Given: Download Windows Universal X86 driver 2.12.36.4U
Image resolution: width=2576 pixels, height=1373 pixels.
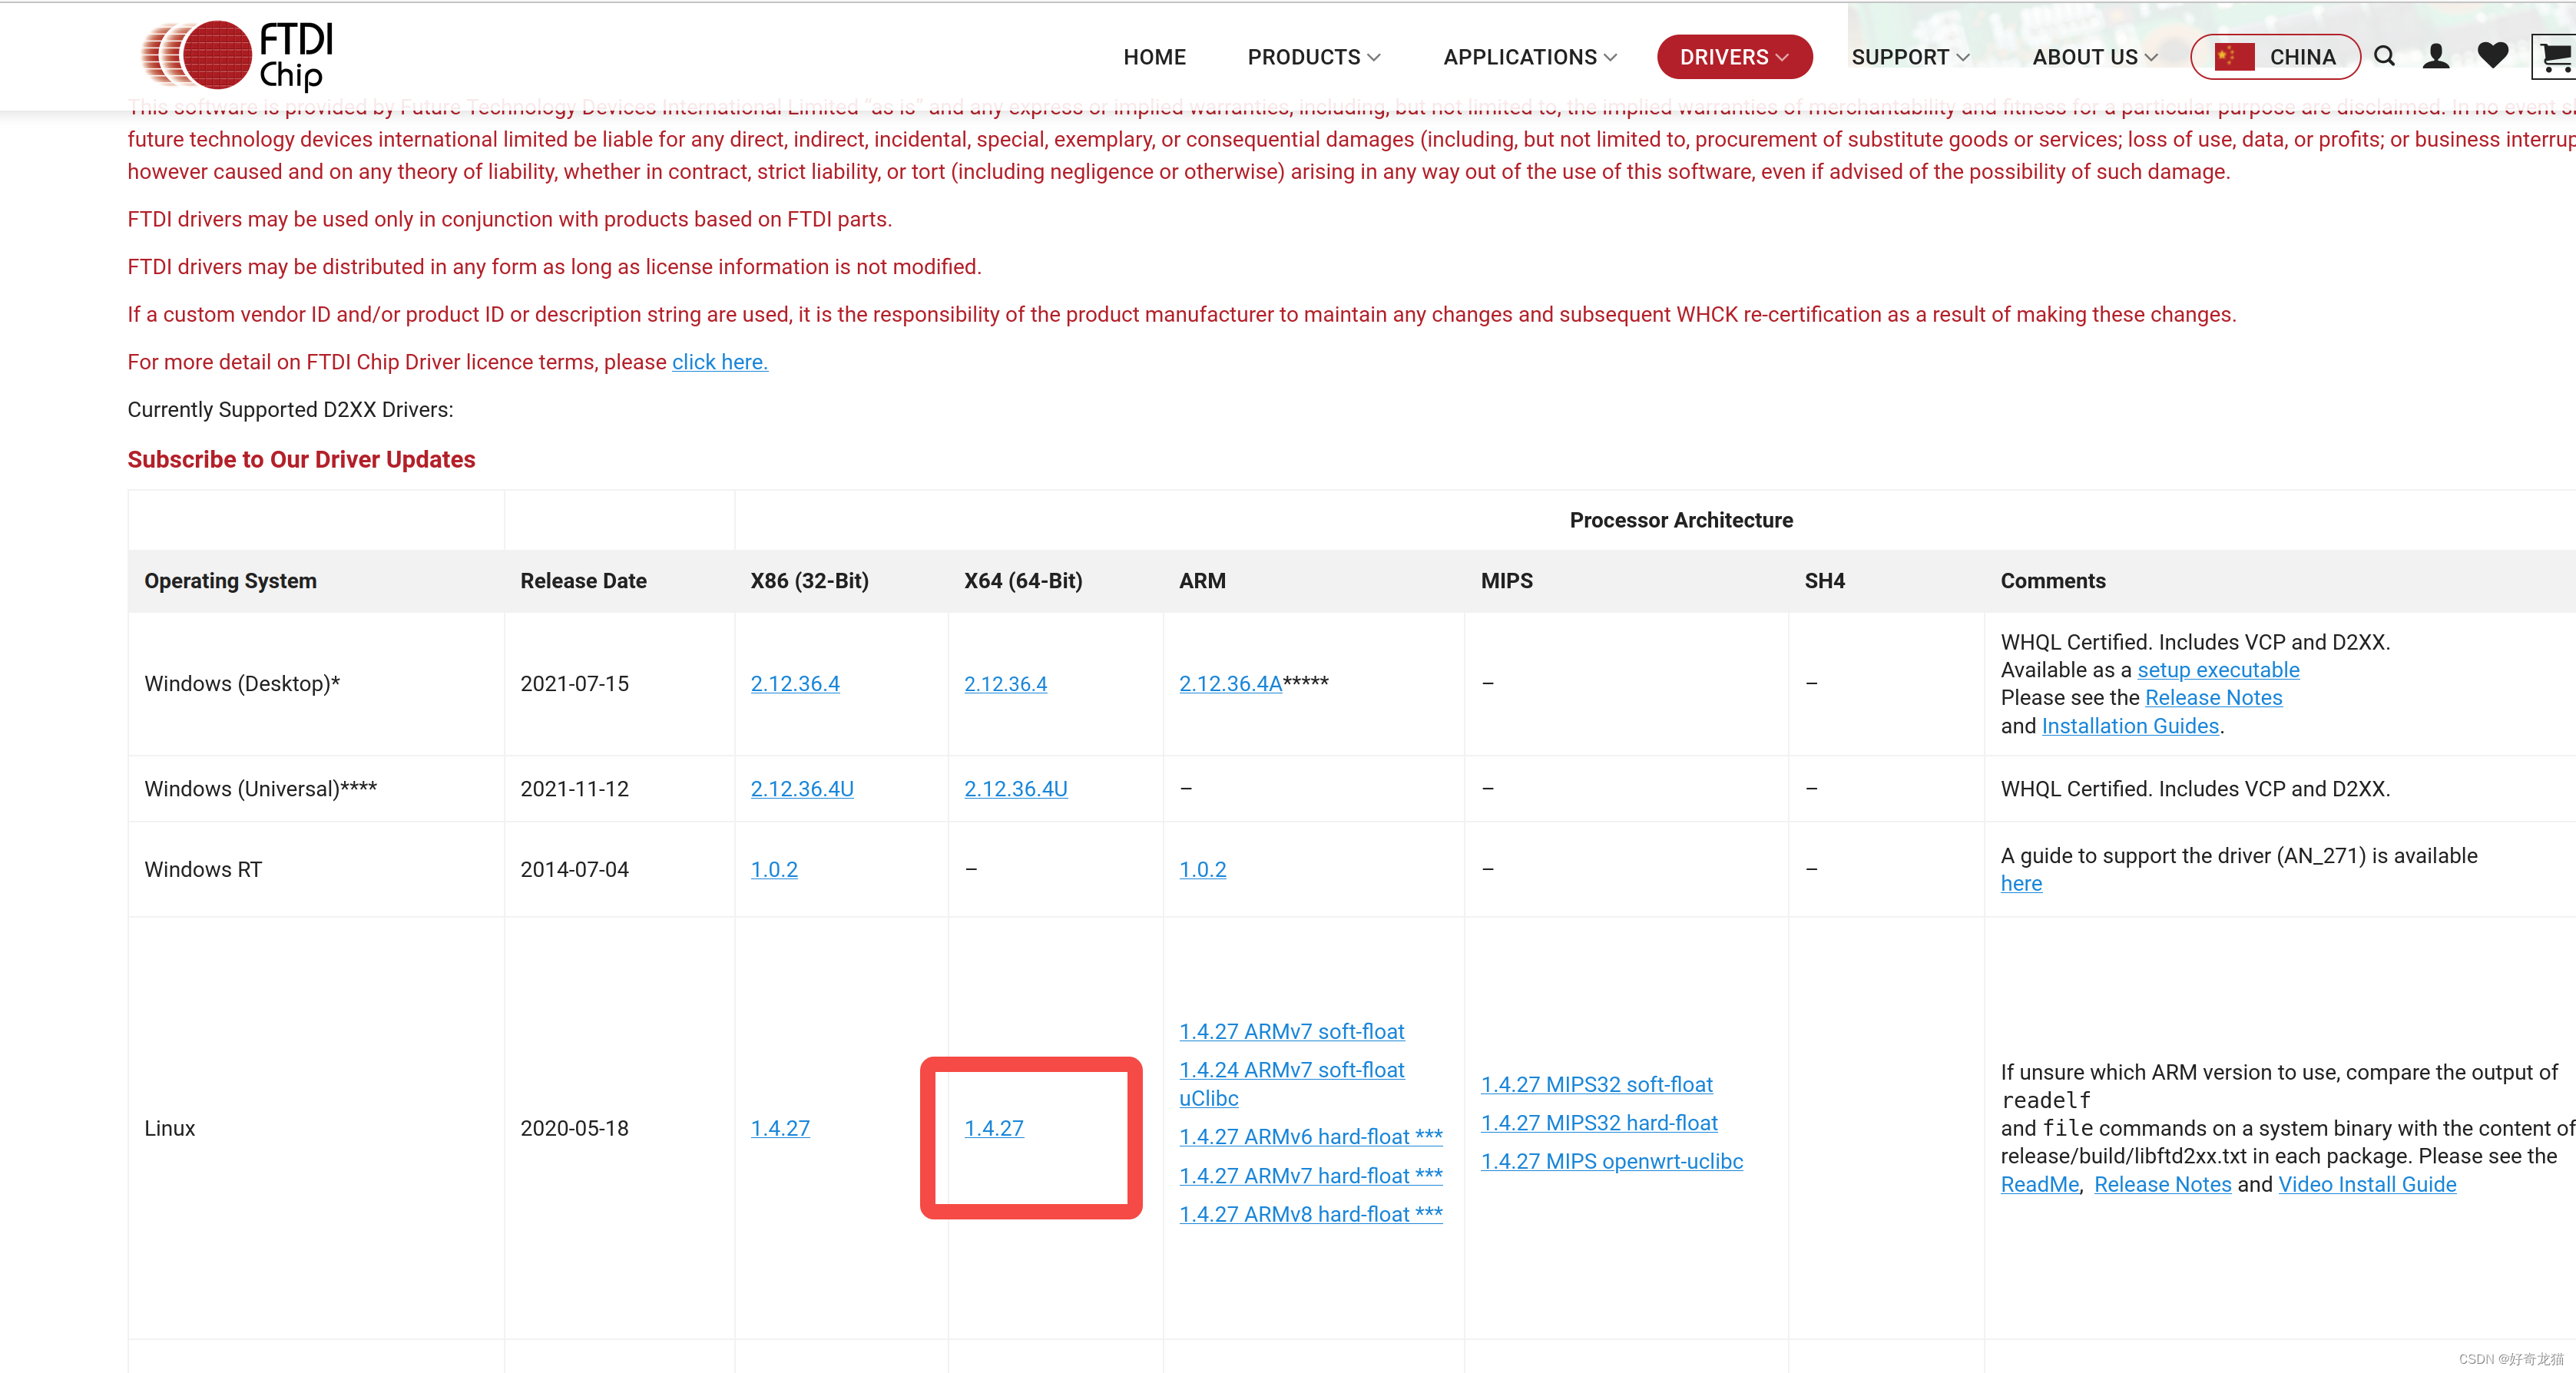Looking at the screenshot, I should (802, 789).
